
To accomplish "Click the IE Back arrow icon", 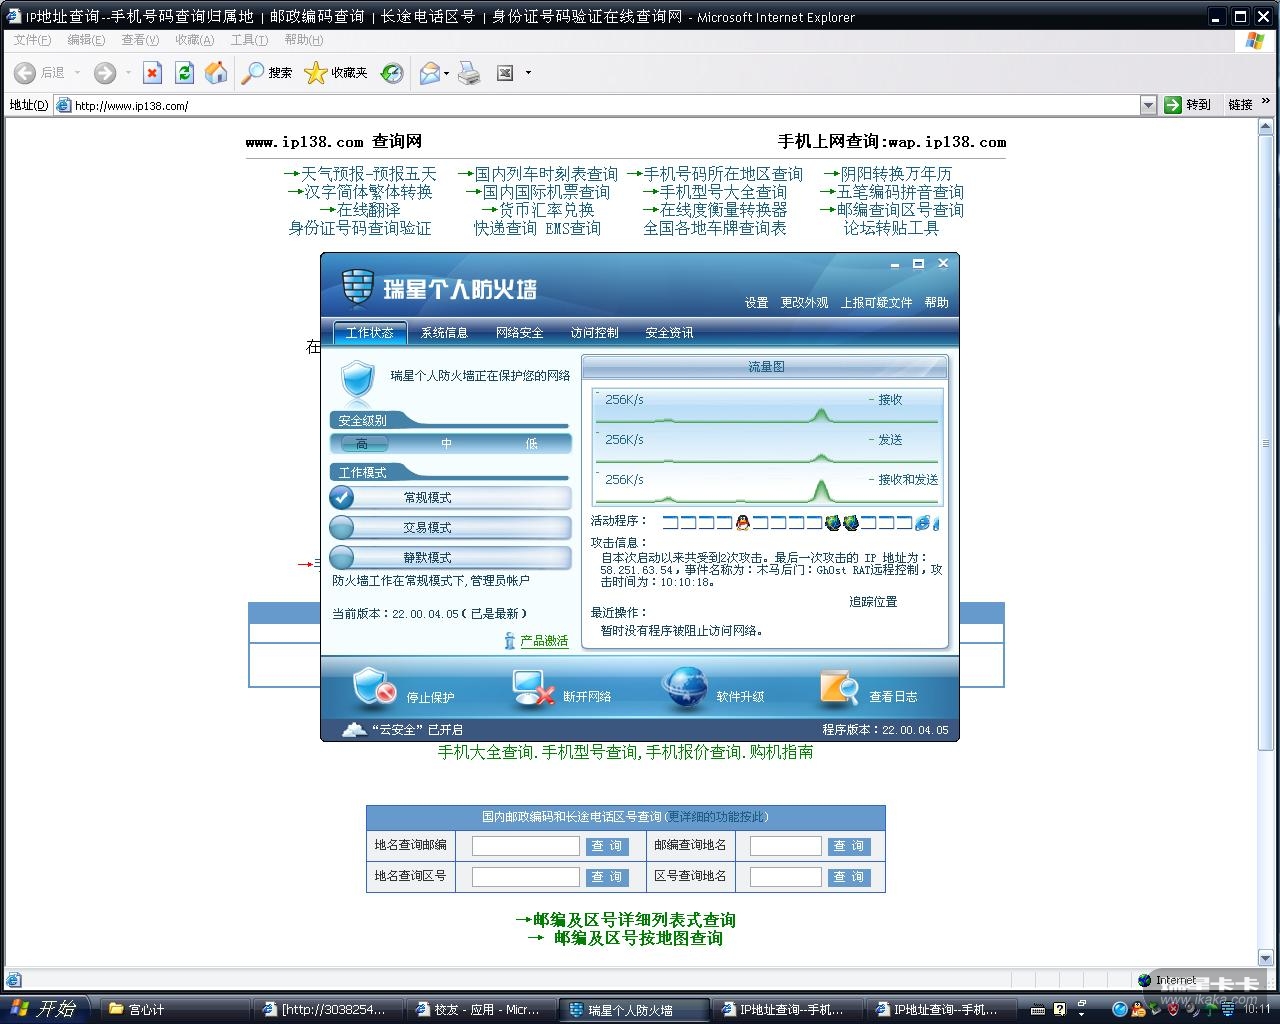I will coord(25,73).
